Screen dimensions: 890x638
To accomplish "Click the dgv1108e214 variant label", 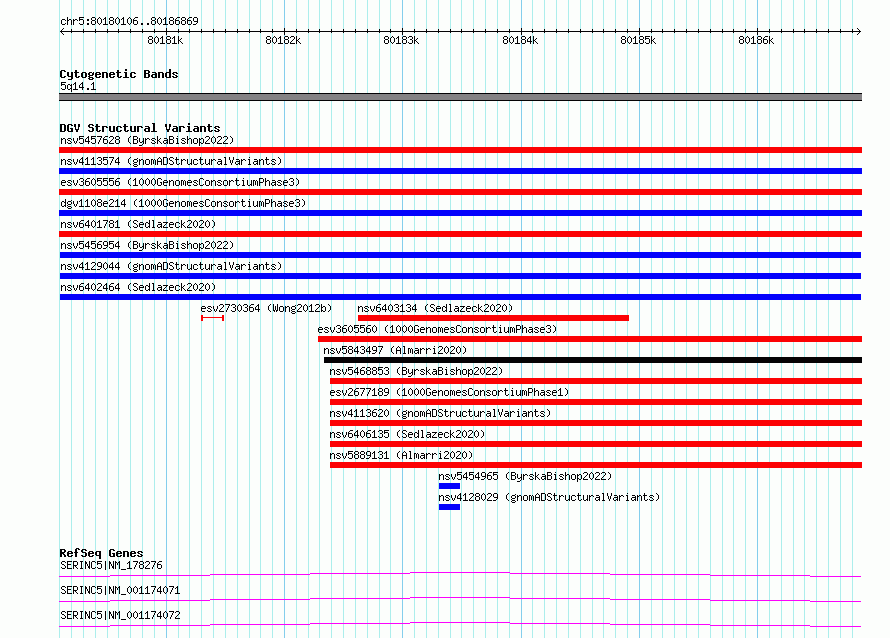I will click(x=183, y=203).
